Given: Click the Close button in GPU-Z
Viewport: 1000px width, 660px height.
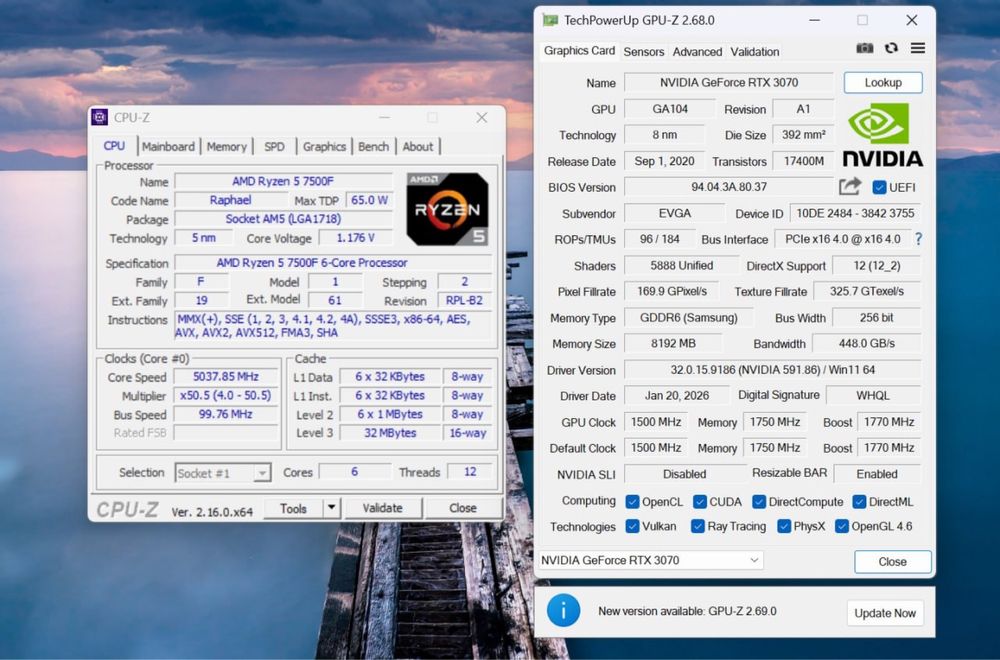Looking at the screenshot, I should point(892,561).
